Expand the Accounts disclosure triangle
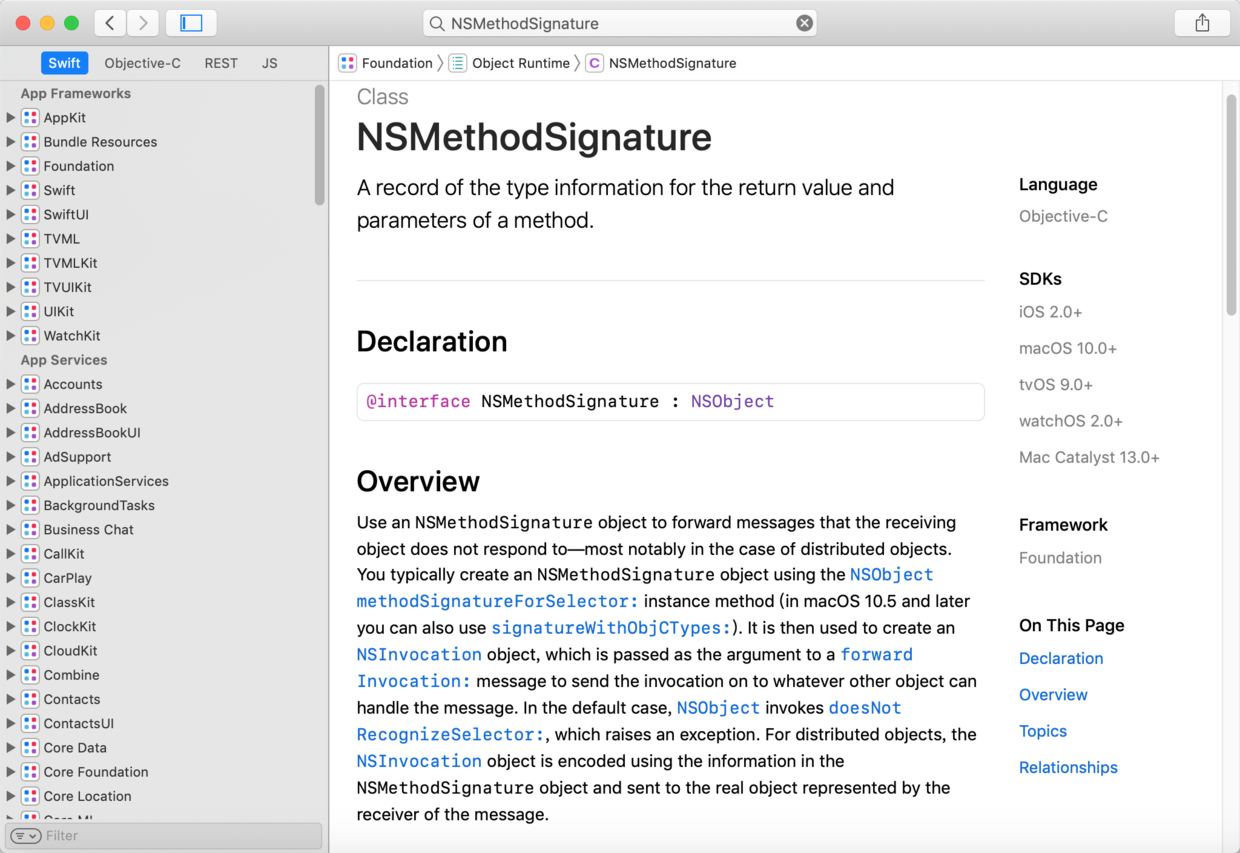 11,384
